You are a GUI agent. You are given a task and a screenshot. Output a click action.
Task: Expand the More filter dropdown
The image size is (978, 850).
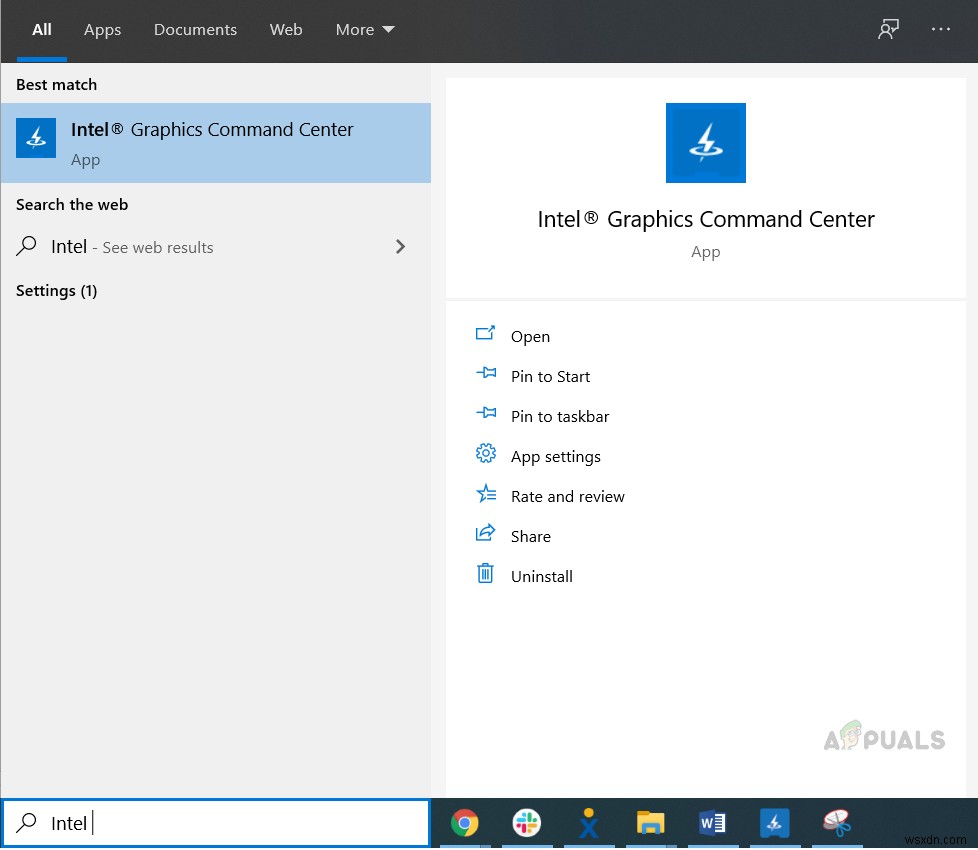pos(365,30)
